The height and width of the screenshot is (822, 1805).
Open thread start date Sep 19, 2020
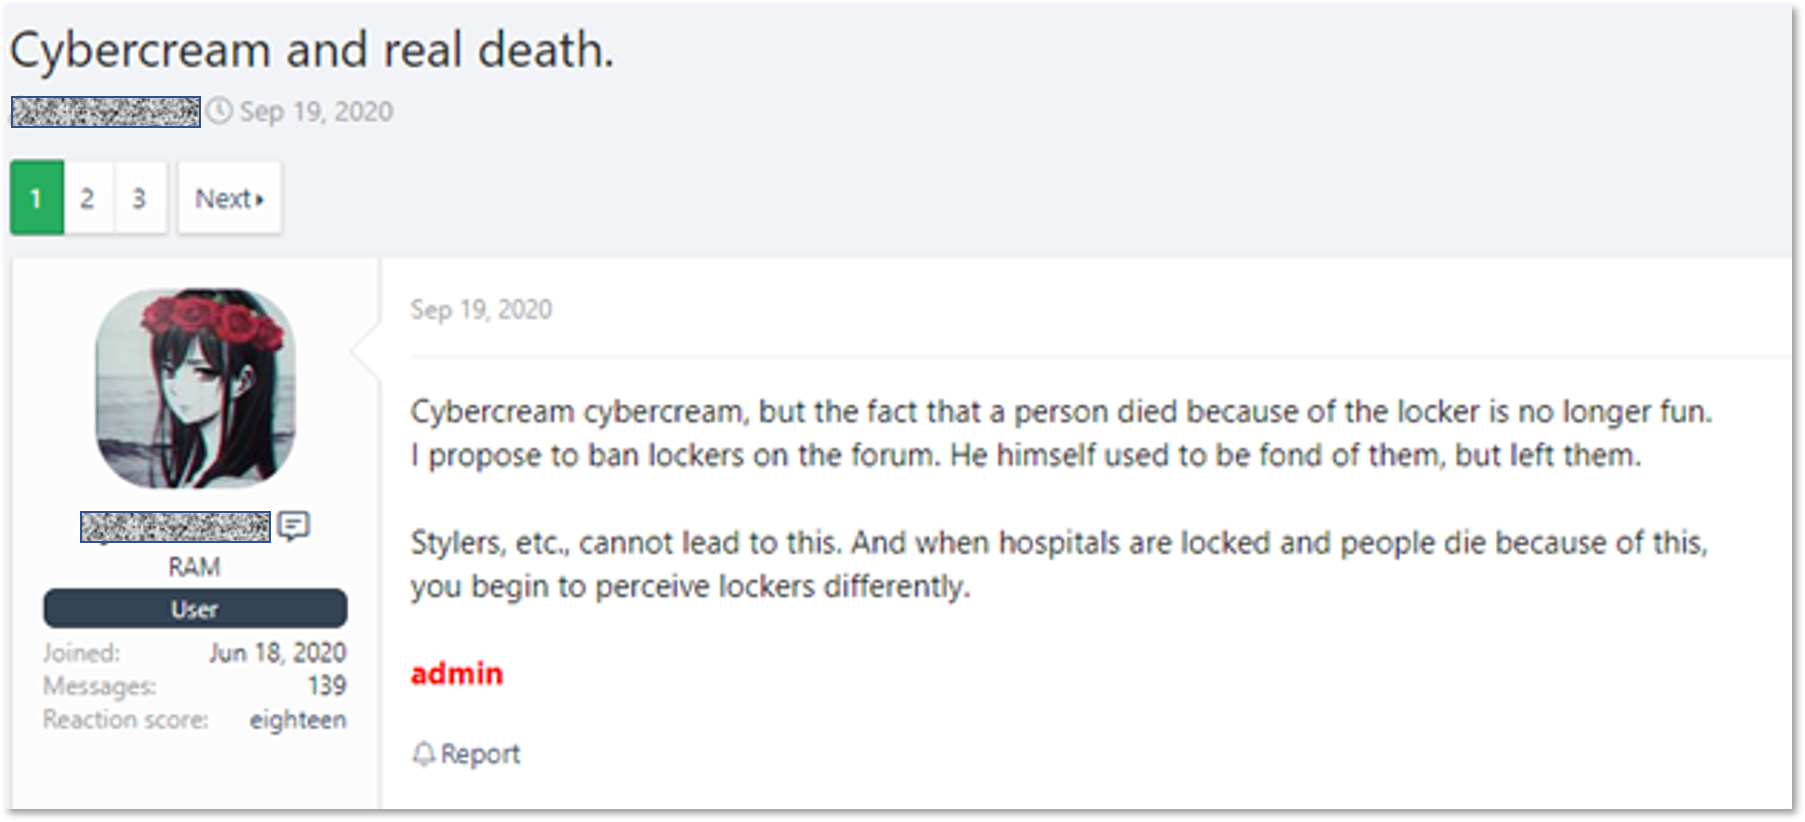316,111
